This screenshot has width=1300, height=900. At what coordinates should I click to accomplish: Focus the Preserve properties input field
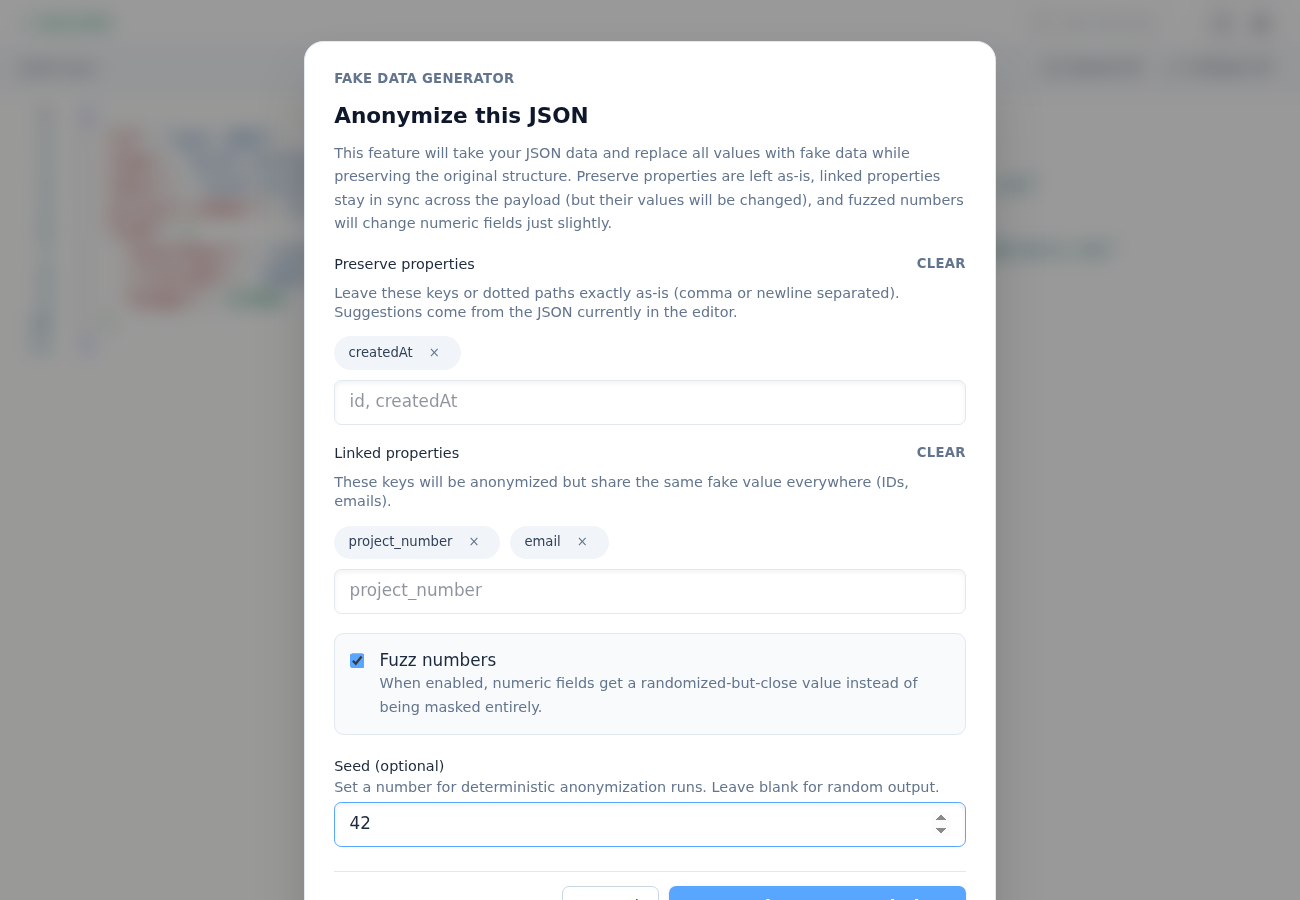[650, 402]
